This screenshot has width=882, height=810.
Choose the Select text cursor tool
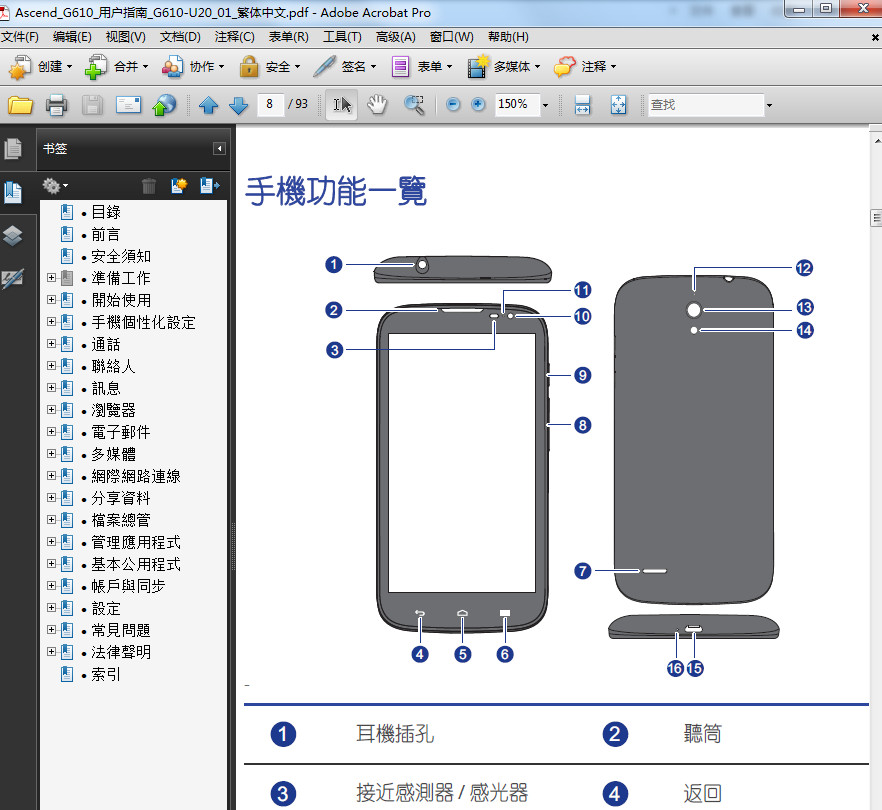coord(341,105)
